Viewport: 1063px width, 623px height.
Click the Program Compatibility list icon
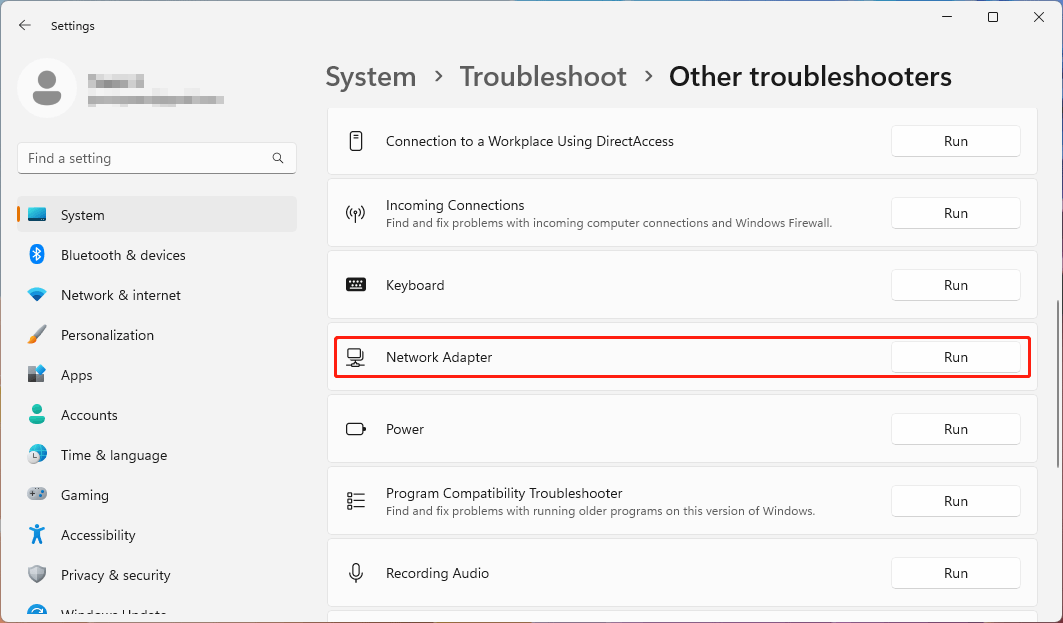[356, 501]
